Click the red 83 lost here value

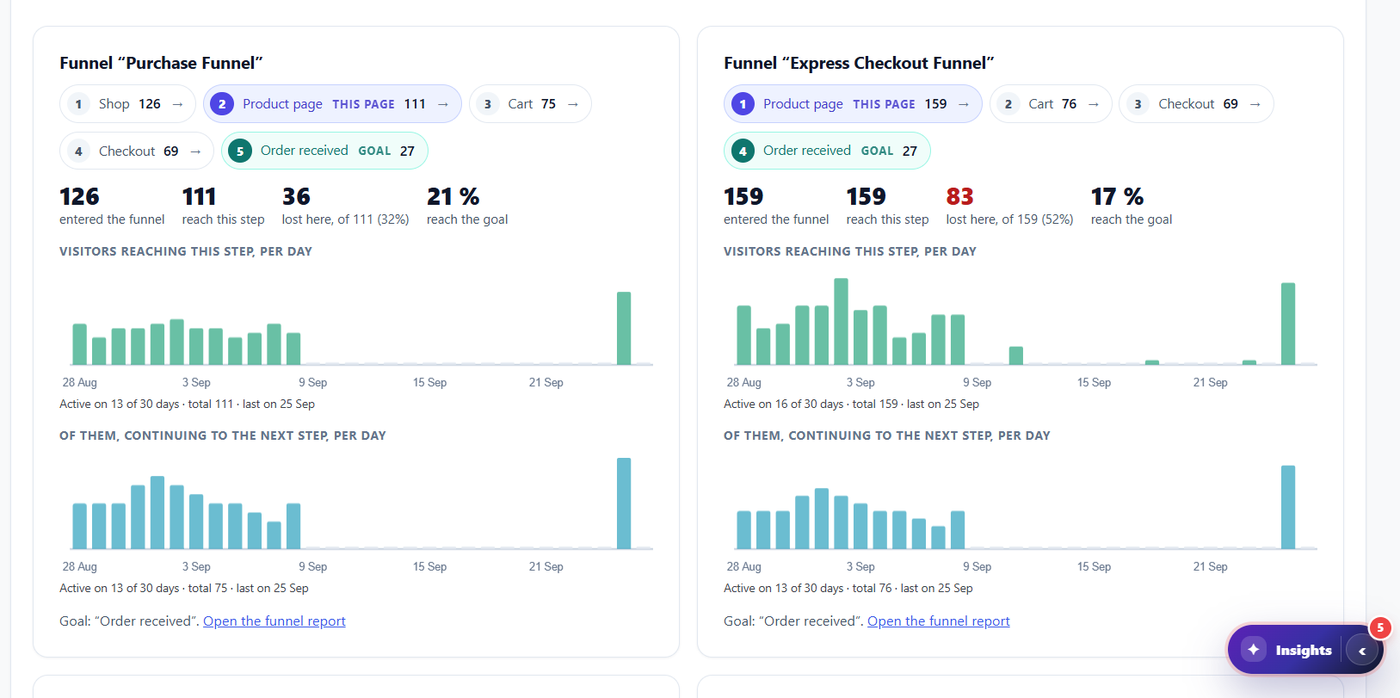coord(959,196)
